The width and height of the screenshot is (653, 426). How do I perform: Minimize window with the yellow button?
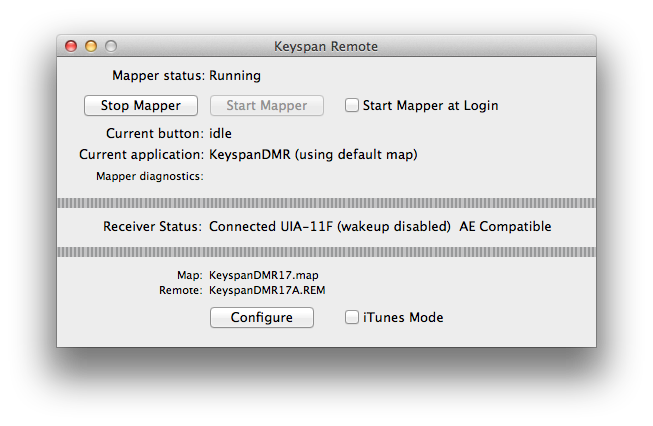pyautogui.click(x=91, y=46)
